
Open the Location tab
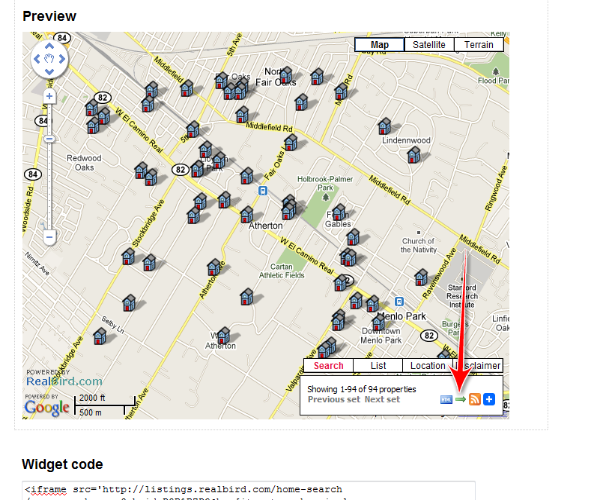click(427, 366)
